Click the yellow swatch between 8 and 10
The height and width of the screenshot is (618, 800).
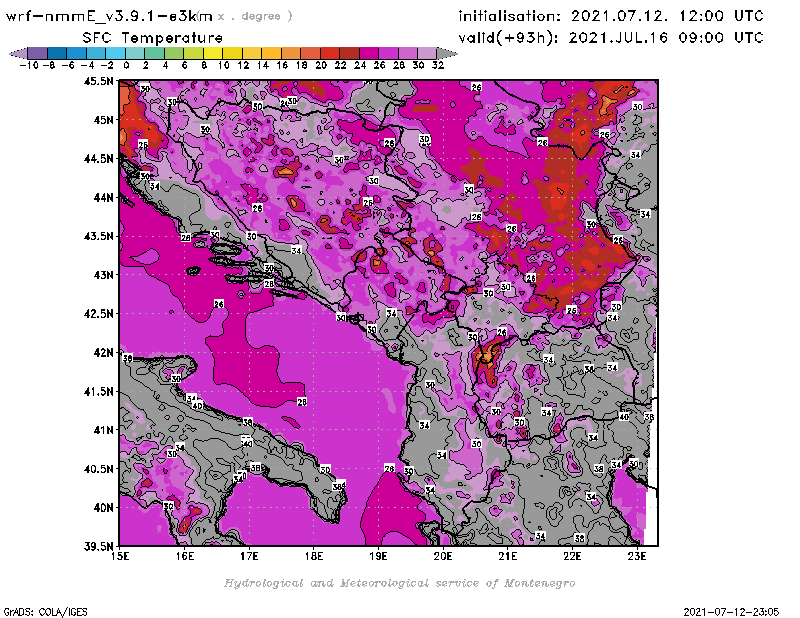click(x=212, y=53)
